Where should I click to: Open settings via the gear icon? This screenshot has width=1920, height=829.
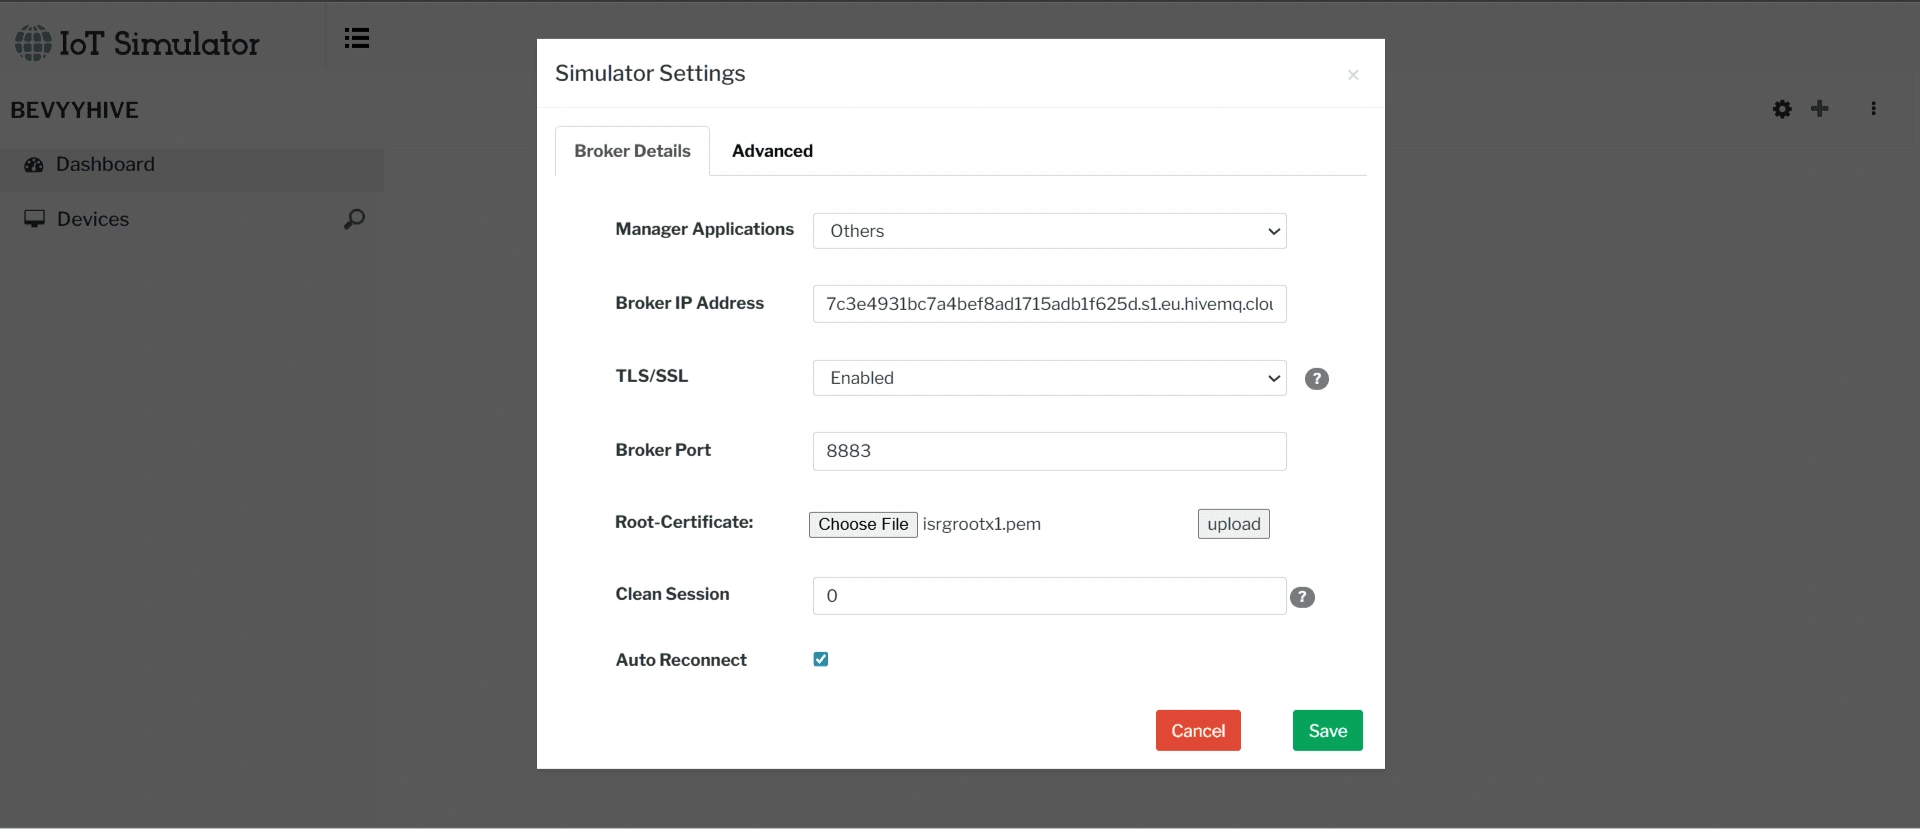(1782, 109)
